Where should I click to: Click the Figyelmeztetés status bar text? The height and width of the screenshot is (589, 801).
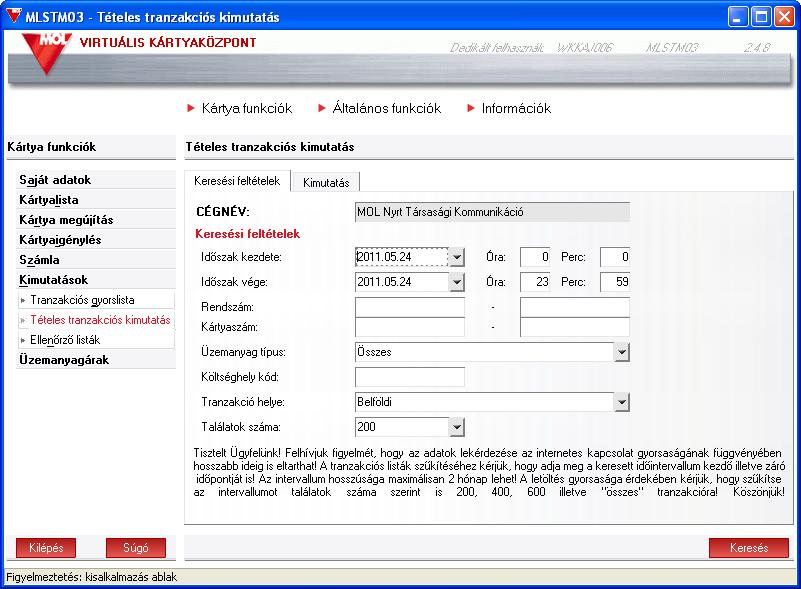coord(91,577)
